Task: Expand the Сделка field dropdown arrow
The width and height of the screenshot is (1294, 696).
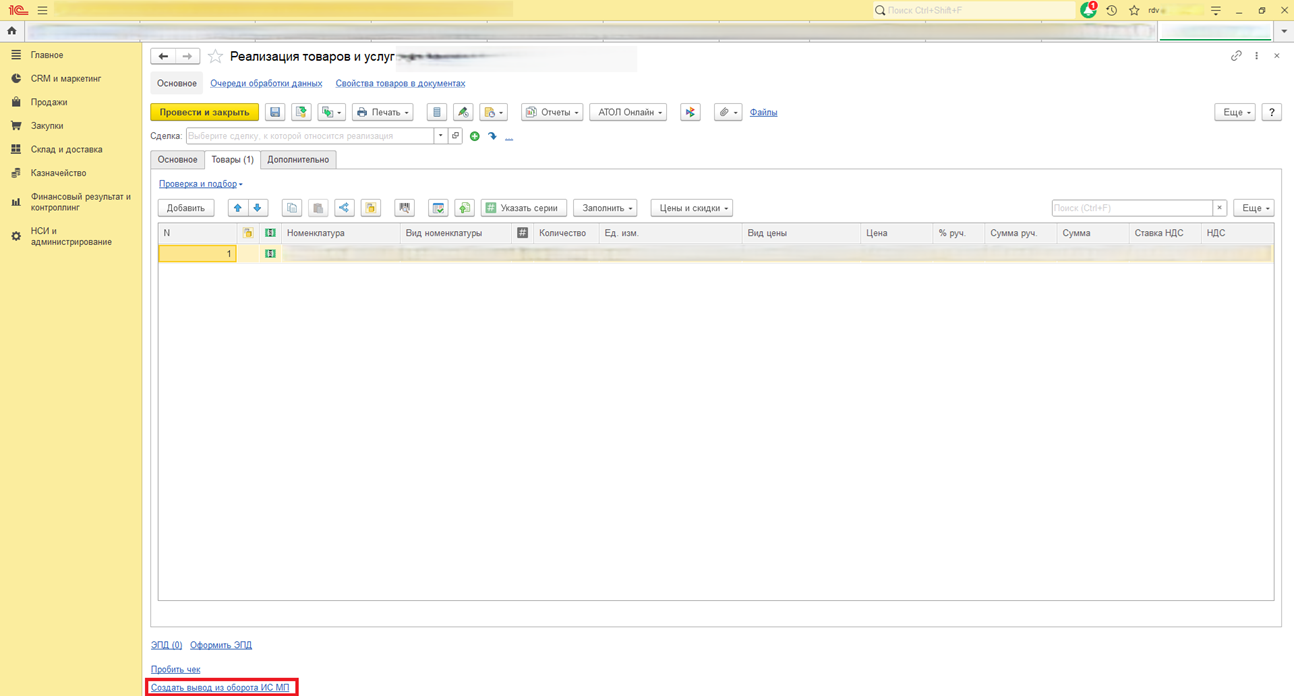Action: (440, 136)
